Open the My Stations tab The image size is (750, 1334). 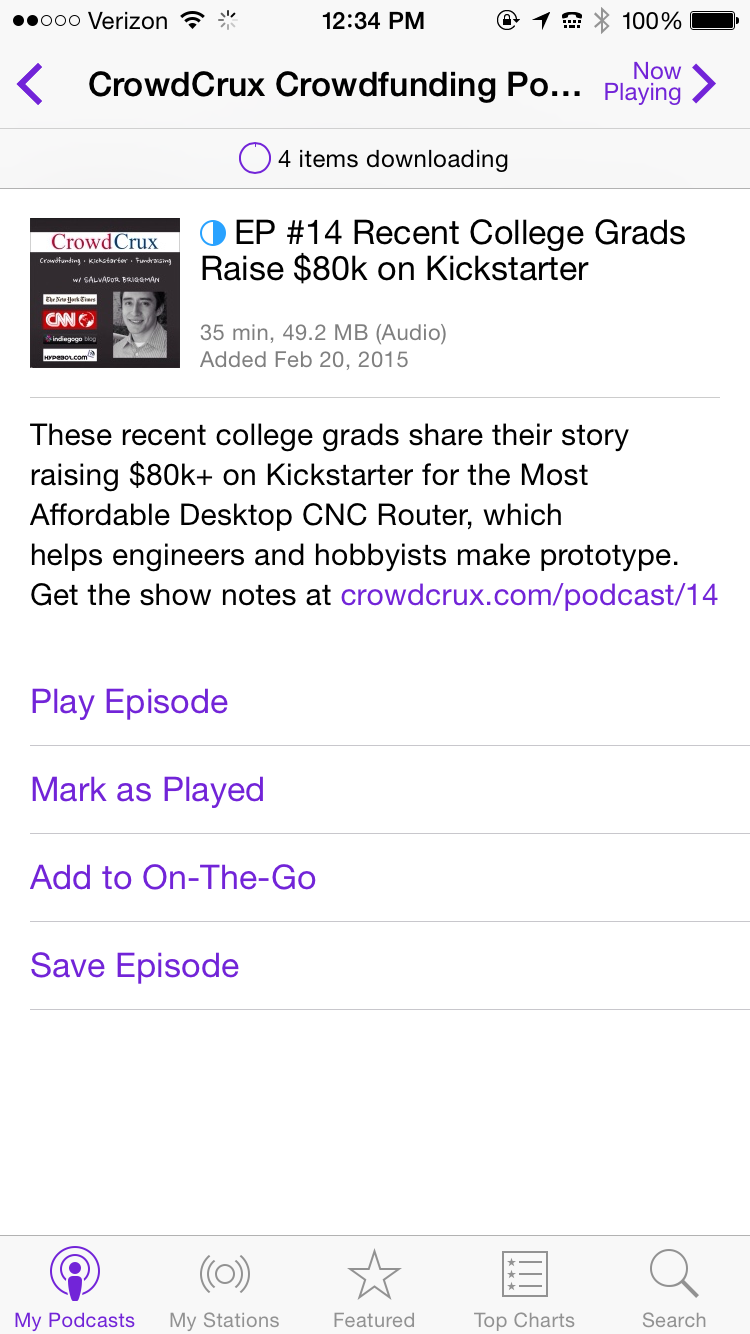tap(224, 1274)
